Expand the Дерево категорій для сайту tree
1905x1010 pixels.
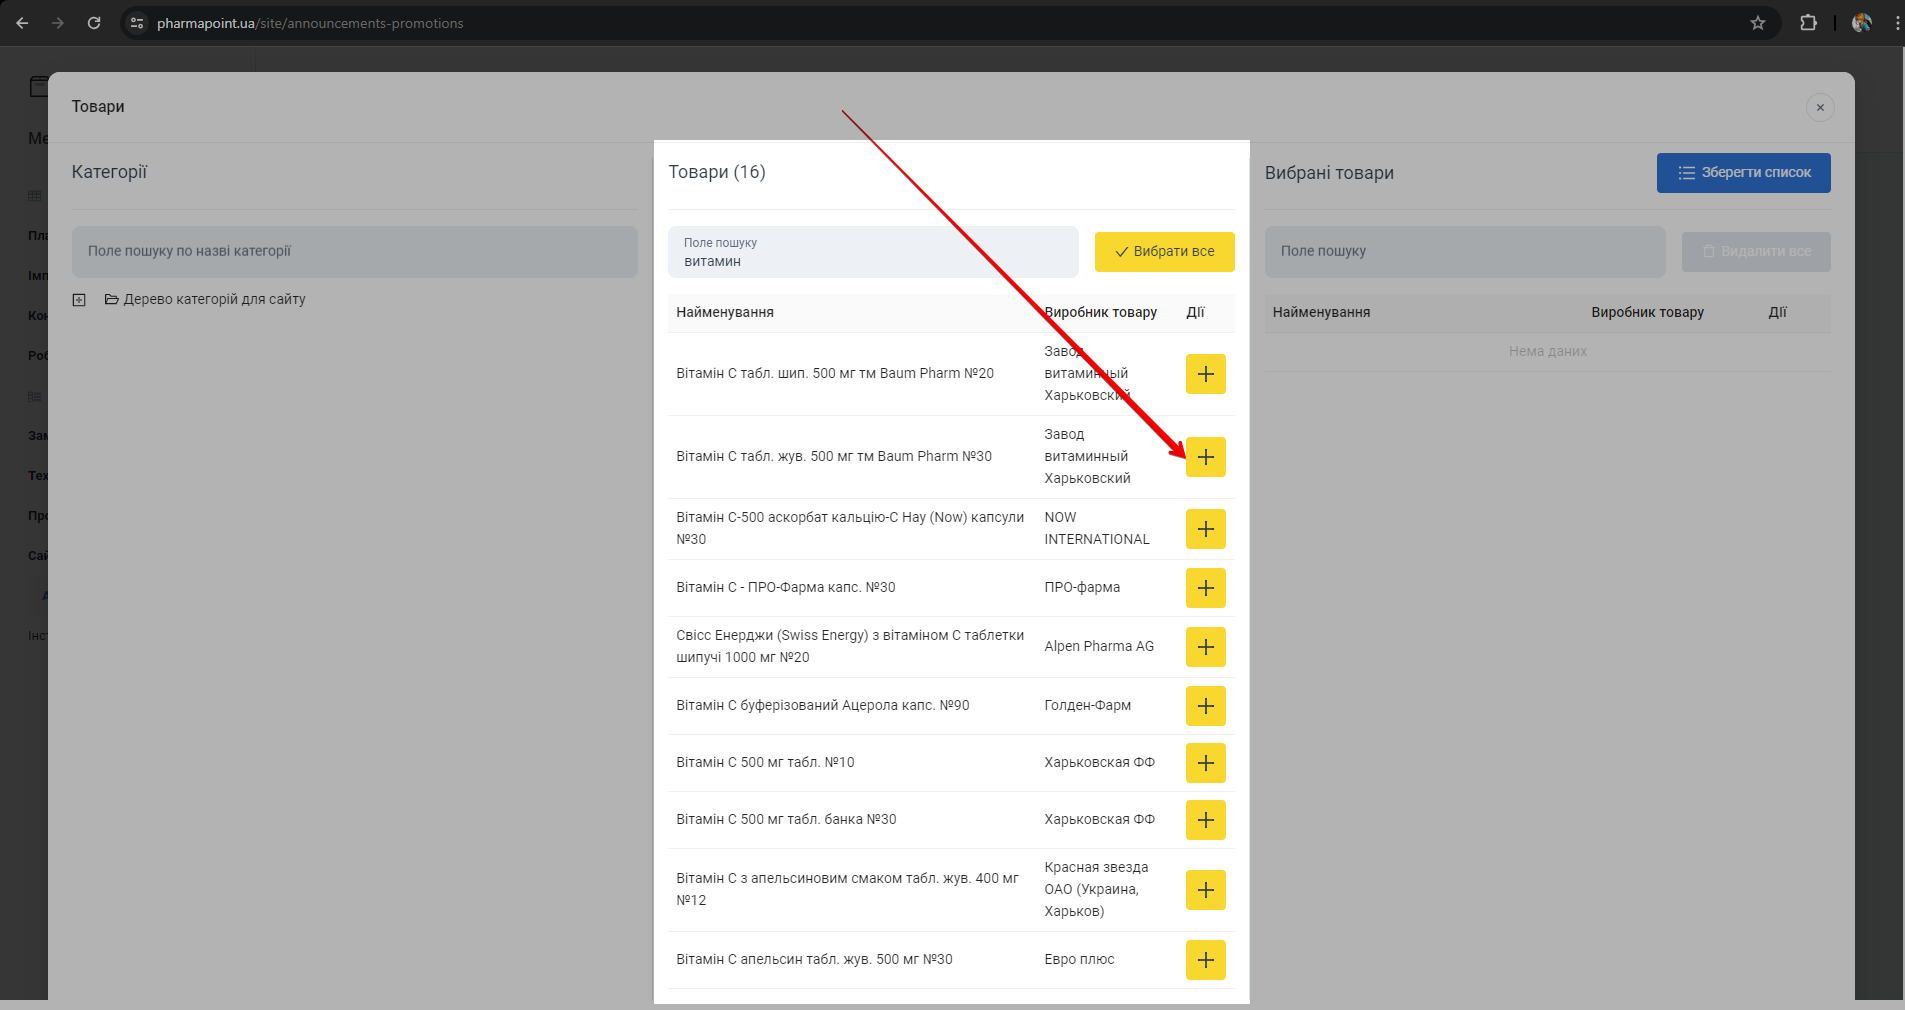[79, 300]
